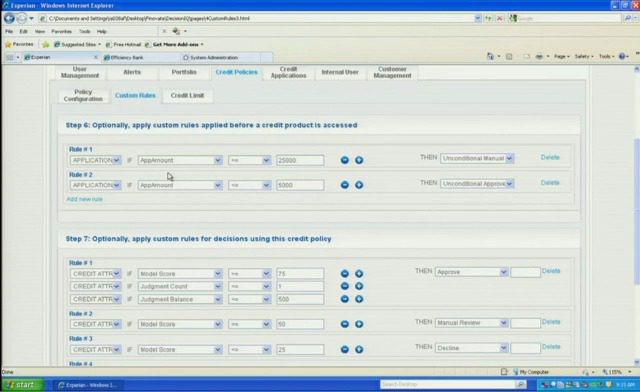Viewport: 640px width, 392px height.
Task: Open the APPLICATION dropdown in Step 6 Rule #1
Action: [96, 160]
